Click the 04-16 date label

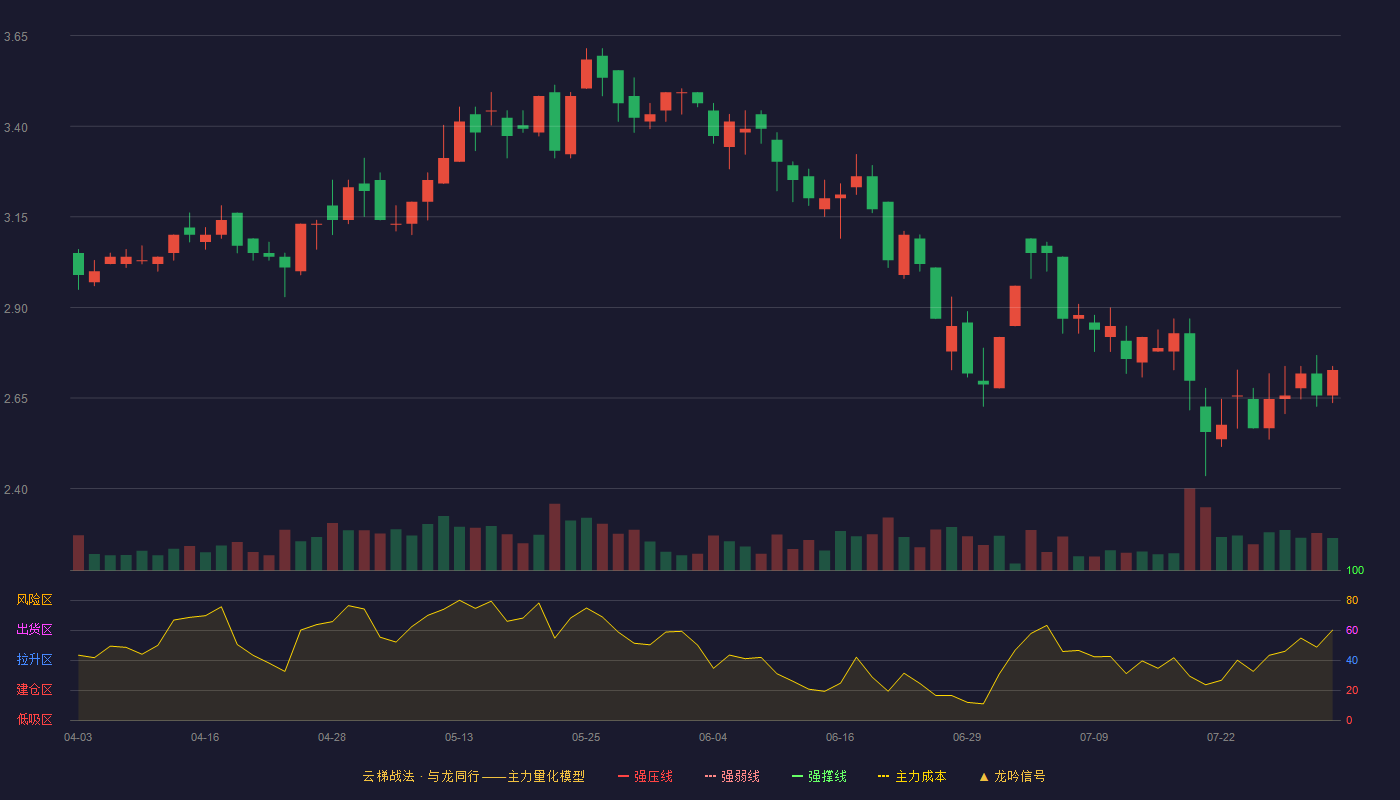click(205, 737)
